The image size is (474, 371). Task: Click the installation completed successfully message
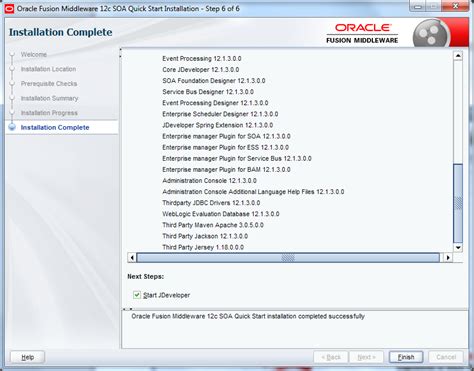click(x=248, y=316)
